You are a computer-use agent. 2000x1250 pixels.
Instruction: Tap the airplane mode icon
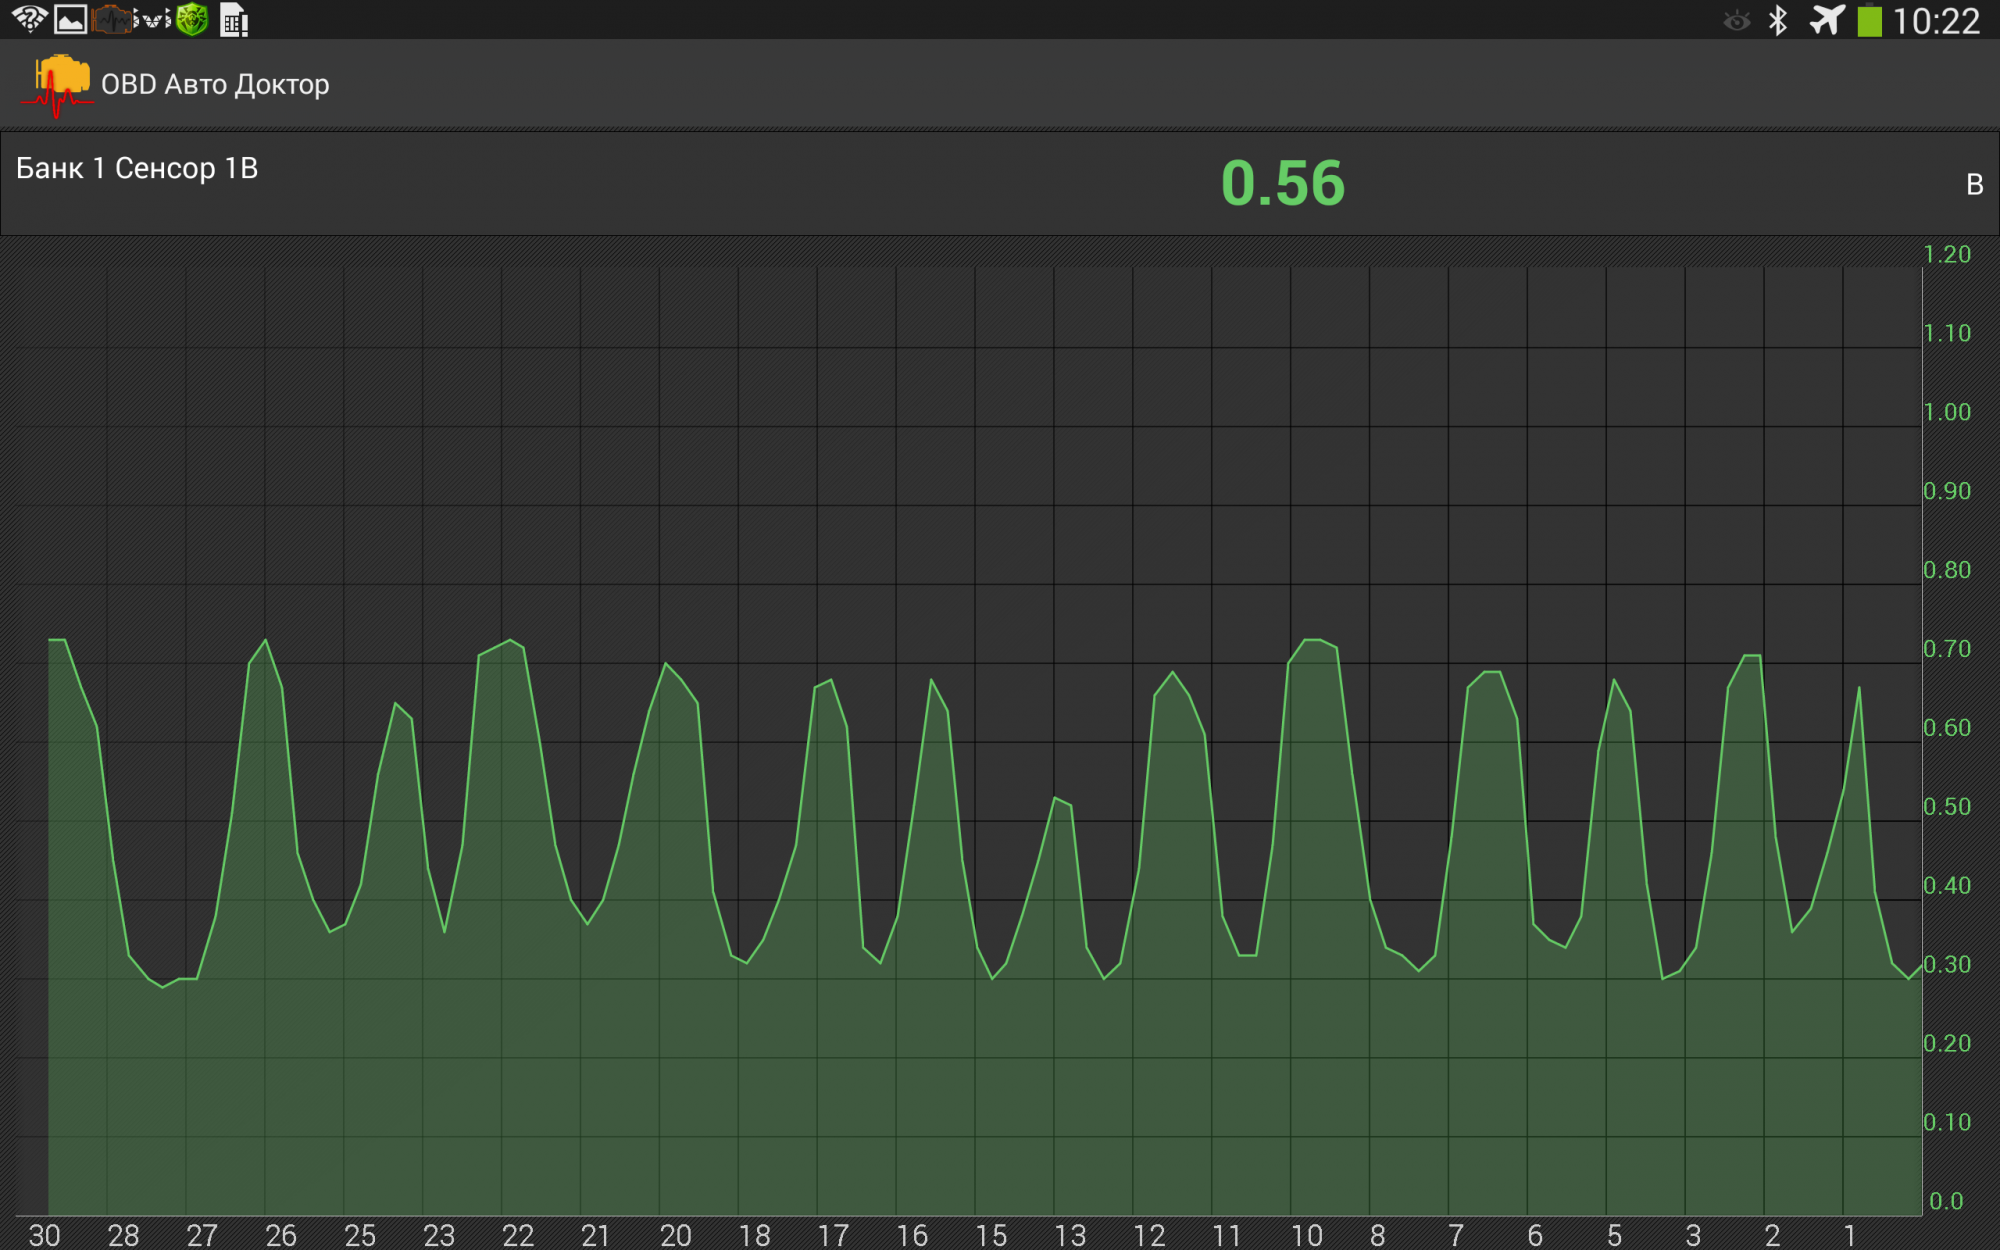click(1827, 20)
